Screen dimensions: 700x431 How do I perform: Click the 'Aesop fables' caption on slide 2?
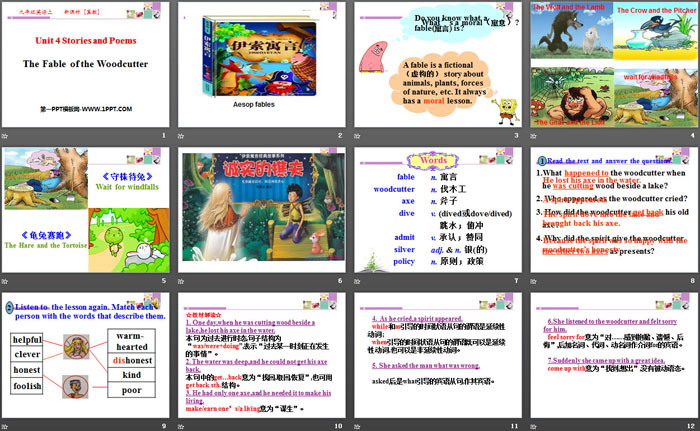pos(254,105)
